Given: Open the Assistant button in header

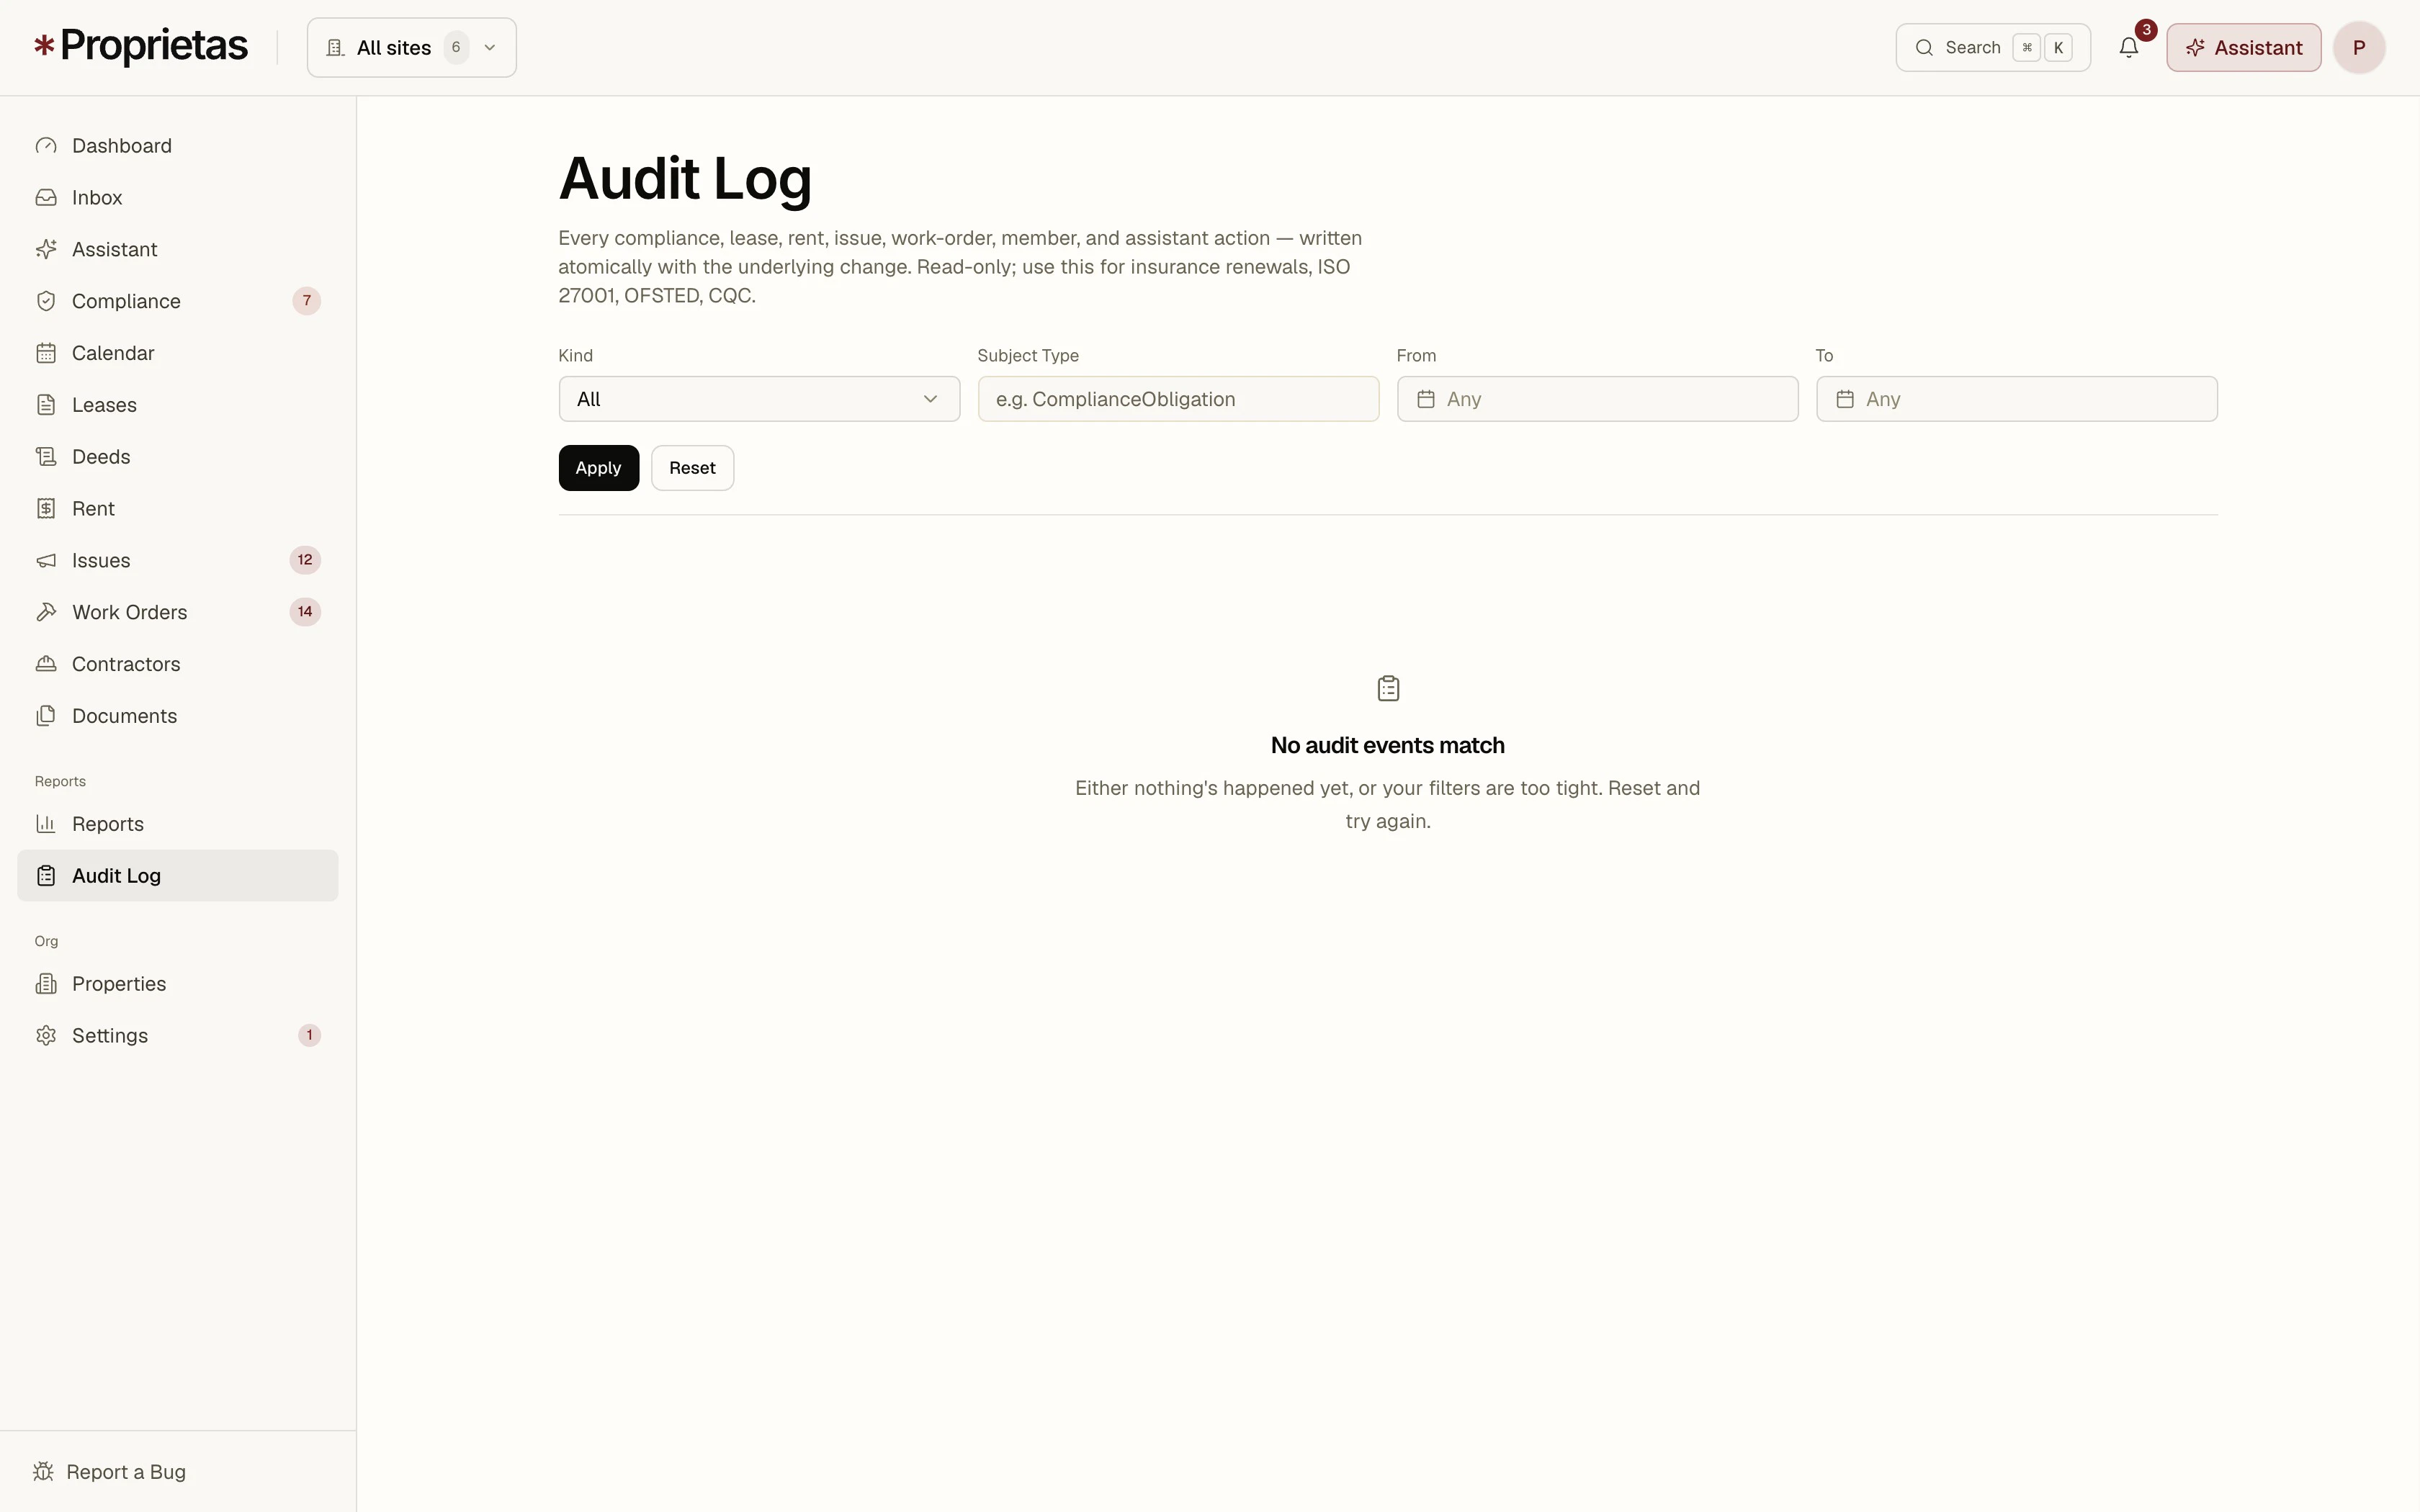Looking at the screenshot, I should coord(2244,48).
